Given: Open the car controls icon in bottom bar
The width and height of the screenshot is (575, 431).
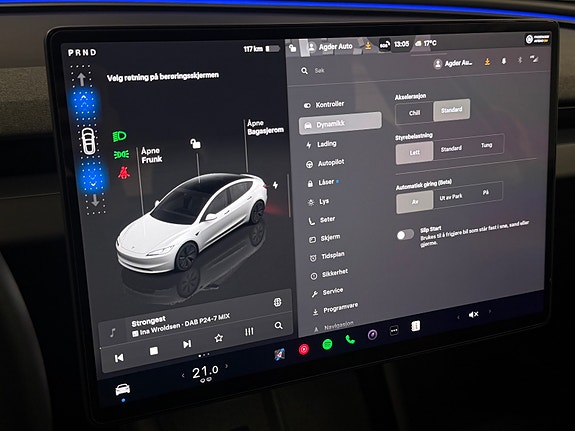Looking at the screenshot, I should click(123, 389).
